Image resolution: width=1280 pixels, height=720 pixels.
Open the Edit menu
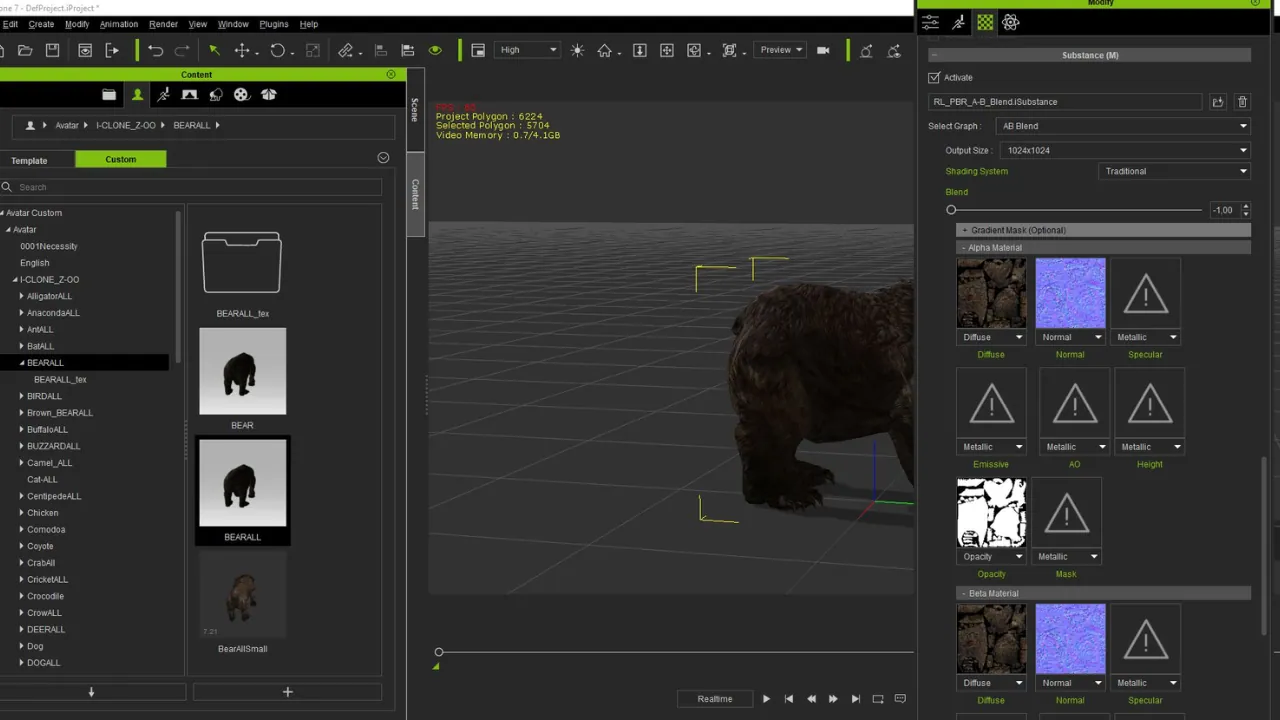[10, 24]
